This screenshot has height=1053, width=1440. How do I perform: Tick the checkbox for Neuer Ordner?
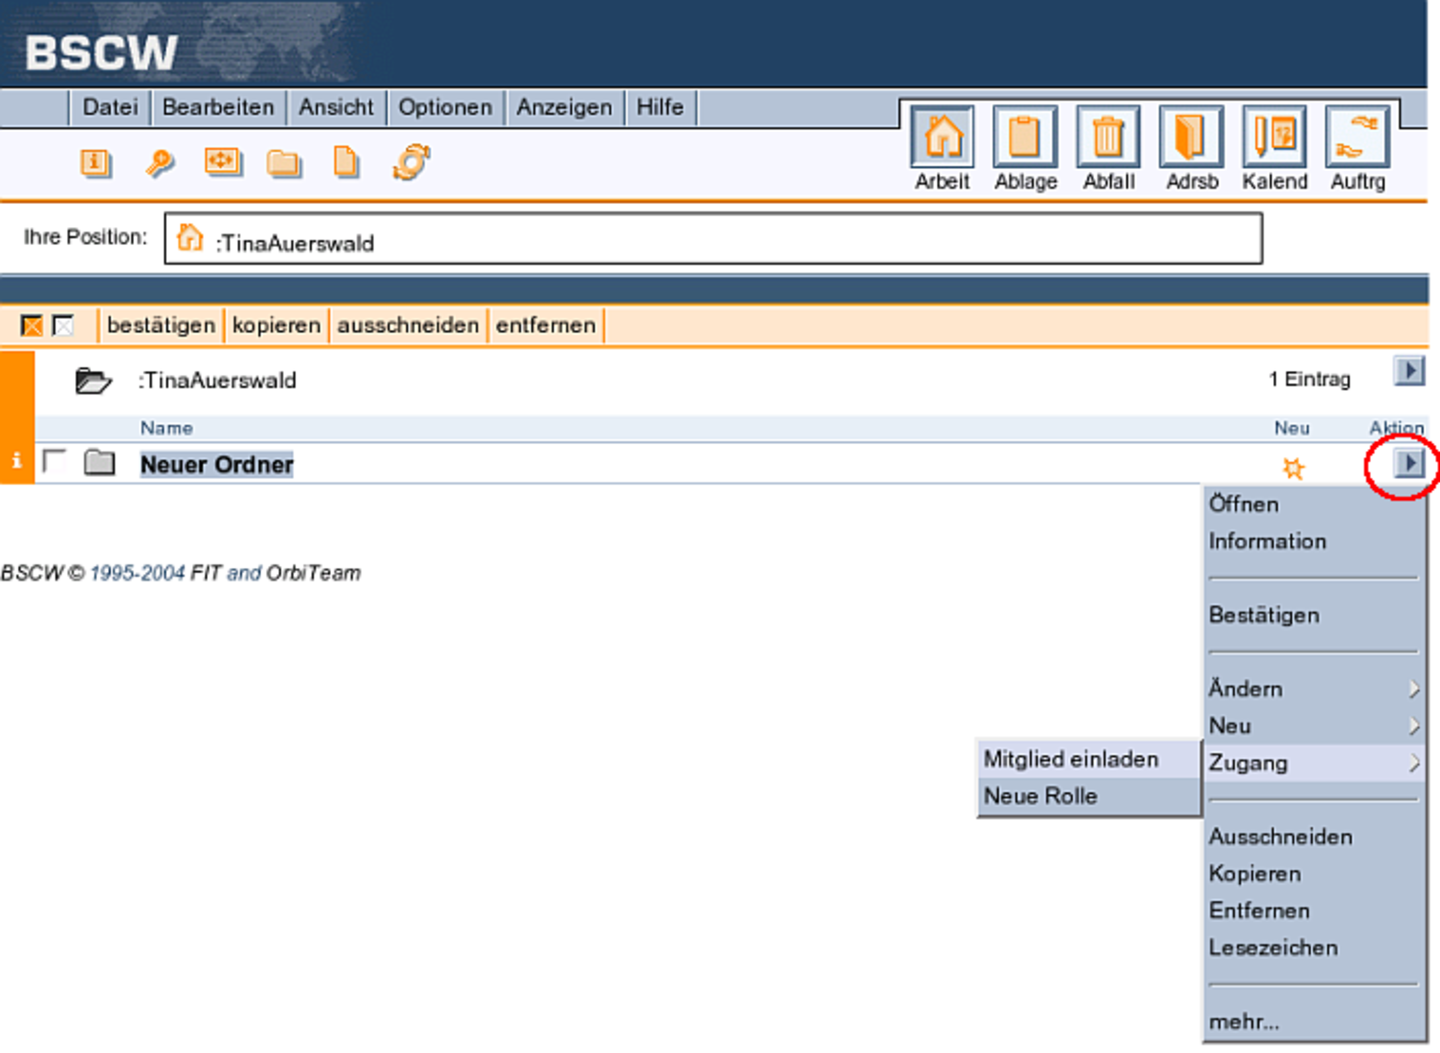(55, 461)
